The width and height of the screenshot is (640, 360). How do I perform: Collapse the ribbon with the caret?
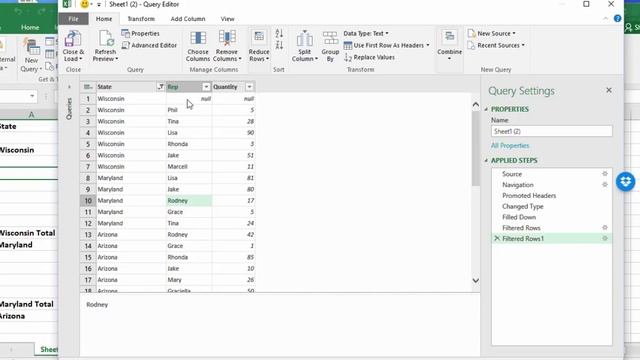coord(605,19)
